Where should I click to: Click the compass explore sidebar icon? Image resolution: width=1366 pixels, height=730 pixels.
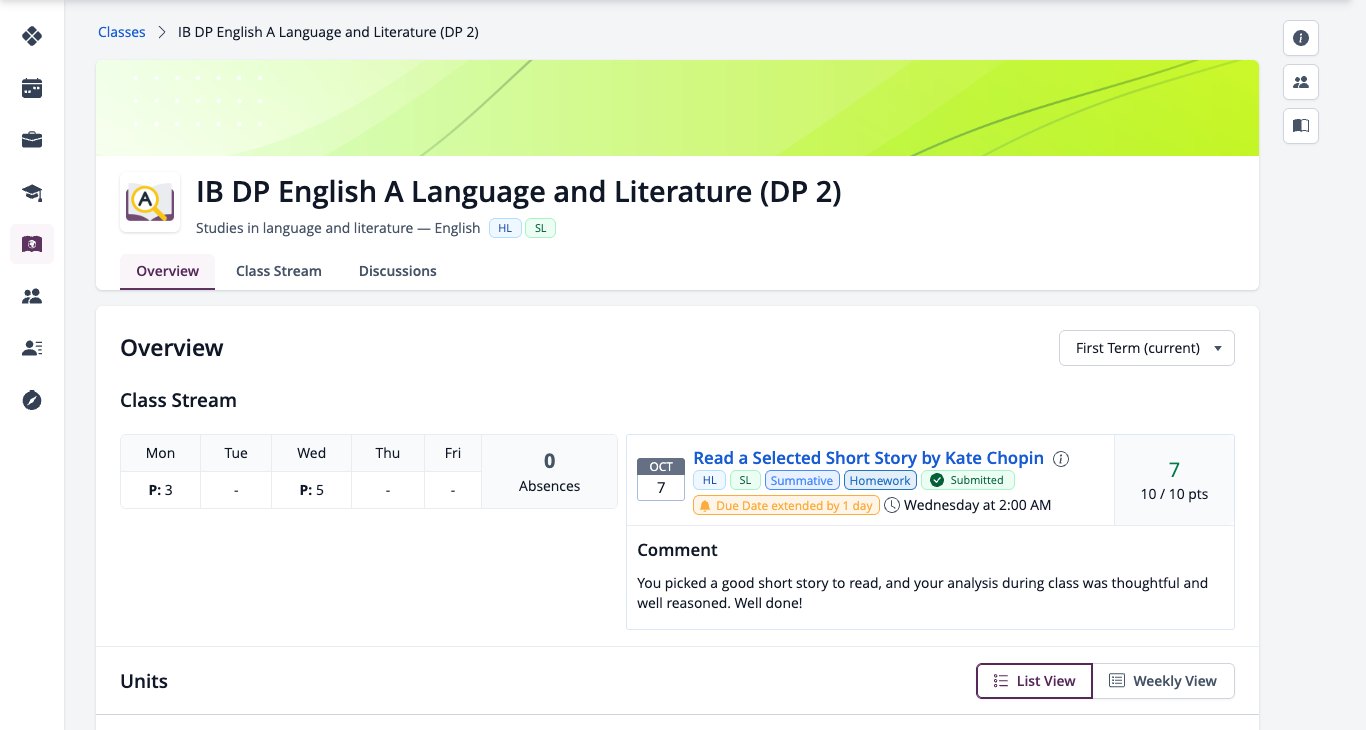(x=32, y=400)
